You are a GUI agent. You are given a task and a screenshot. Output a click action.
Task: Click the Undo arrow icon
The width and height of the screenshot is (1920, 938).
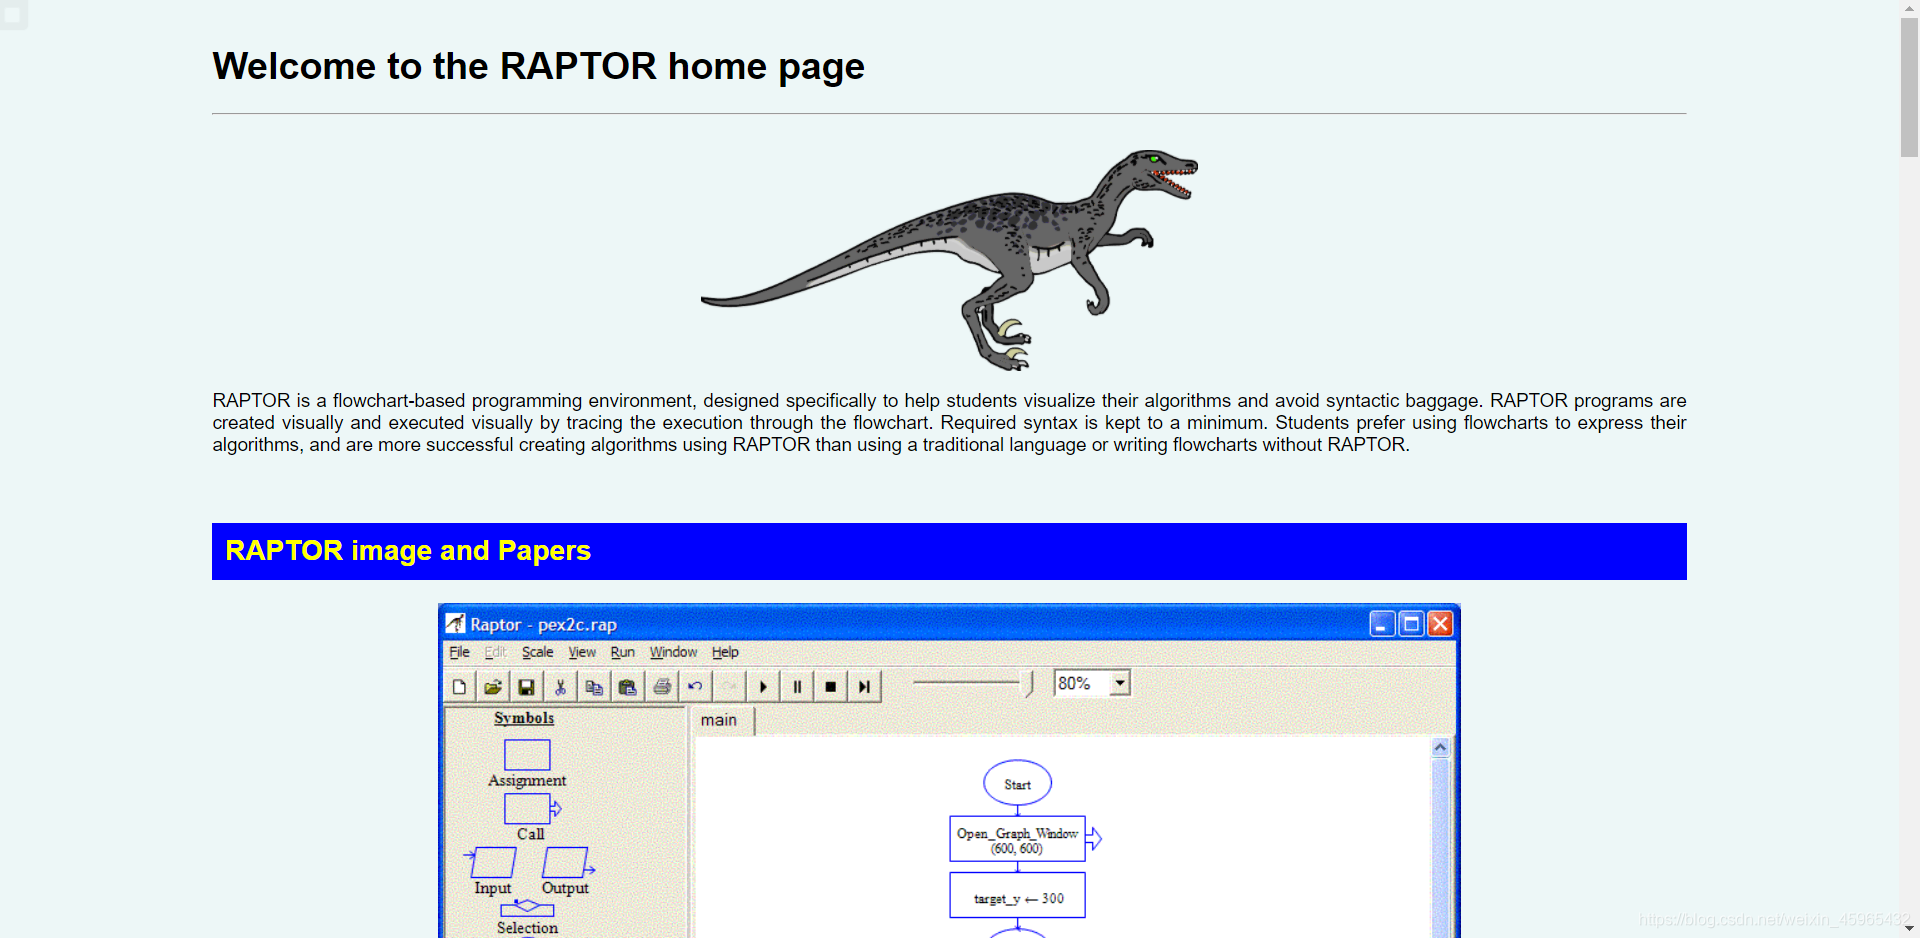pos(695,686)
